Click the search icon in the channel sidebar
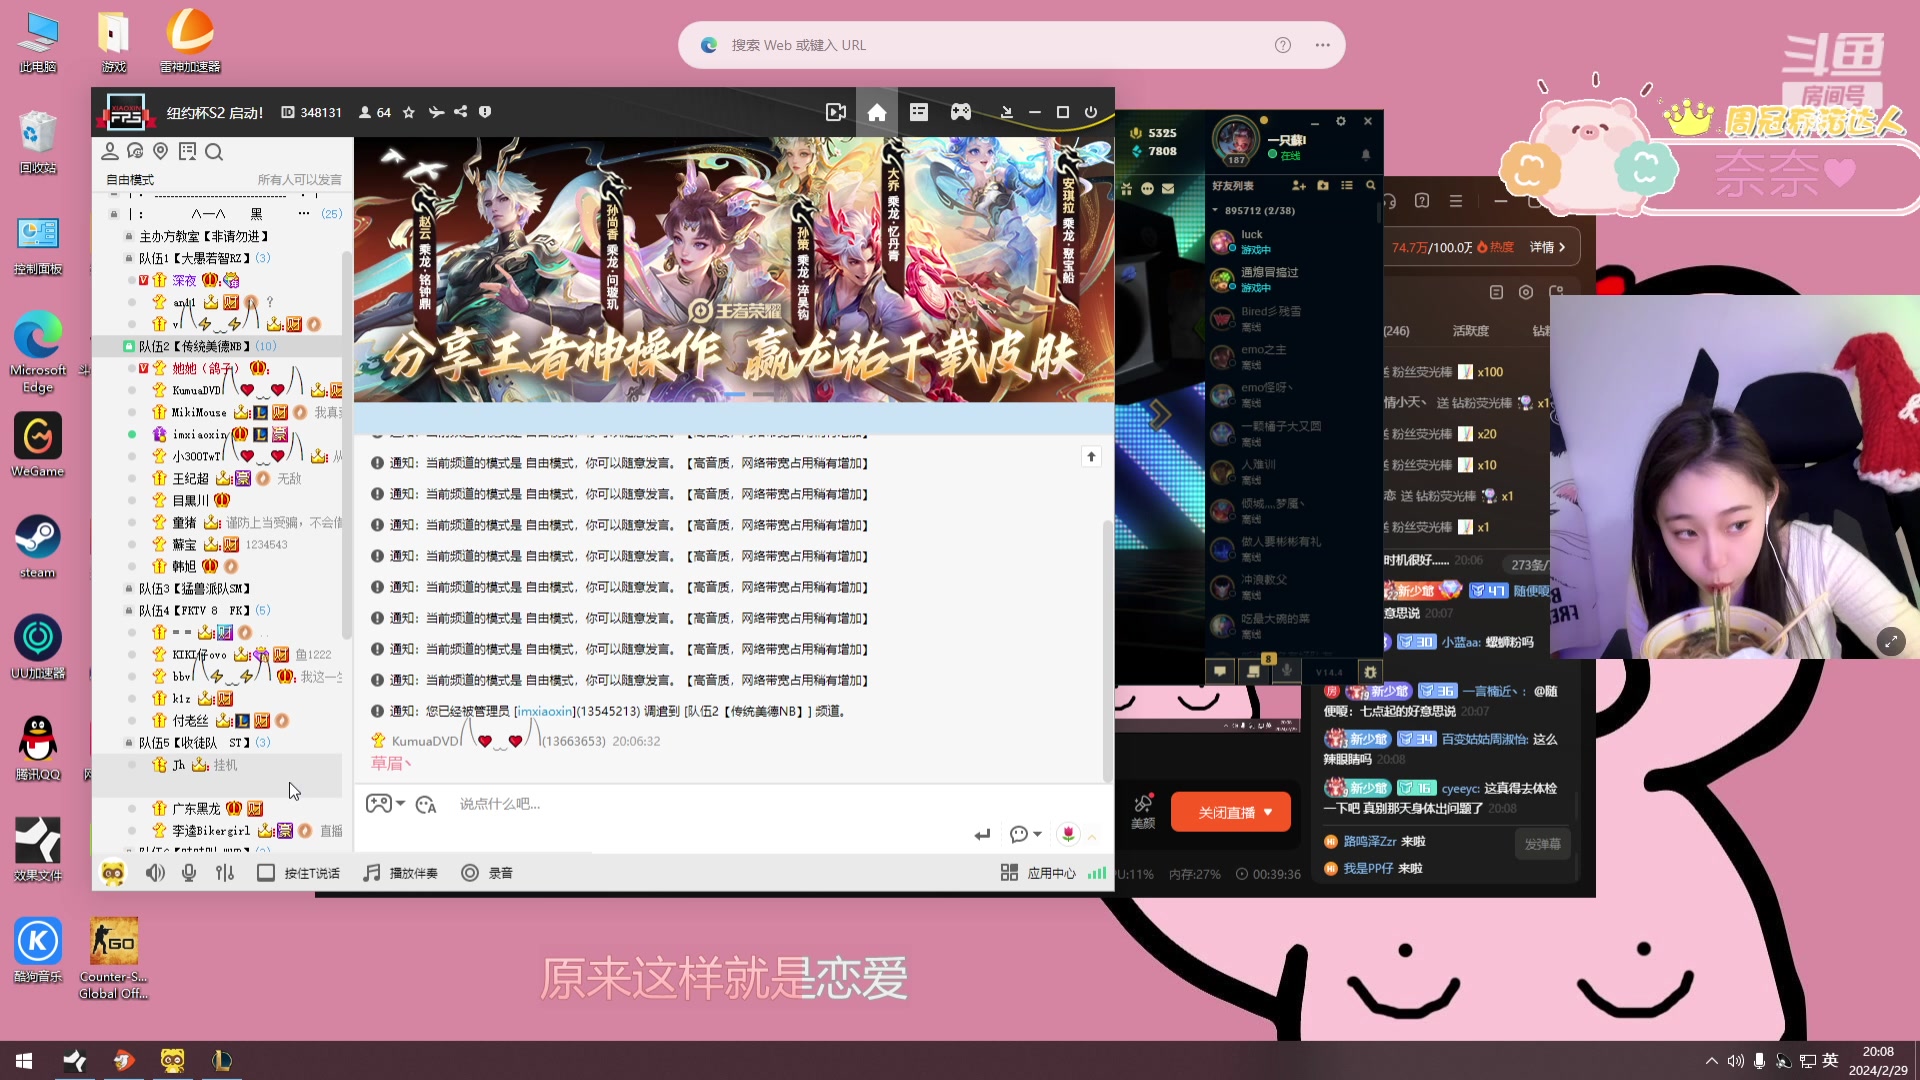1920x1080 pixels. (x=214, y=151)
